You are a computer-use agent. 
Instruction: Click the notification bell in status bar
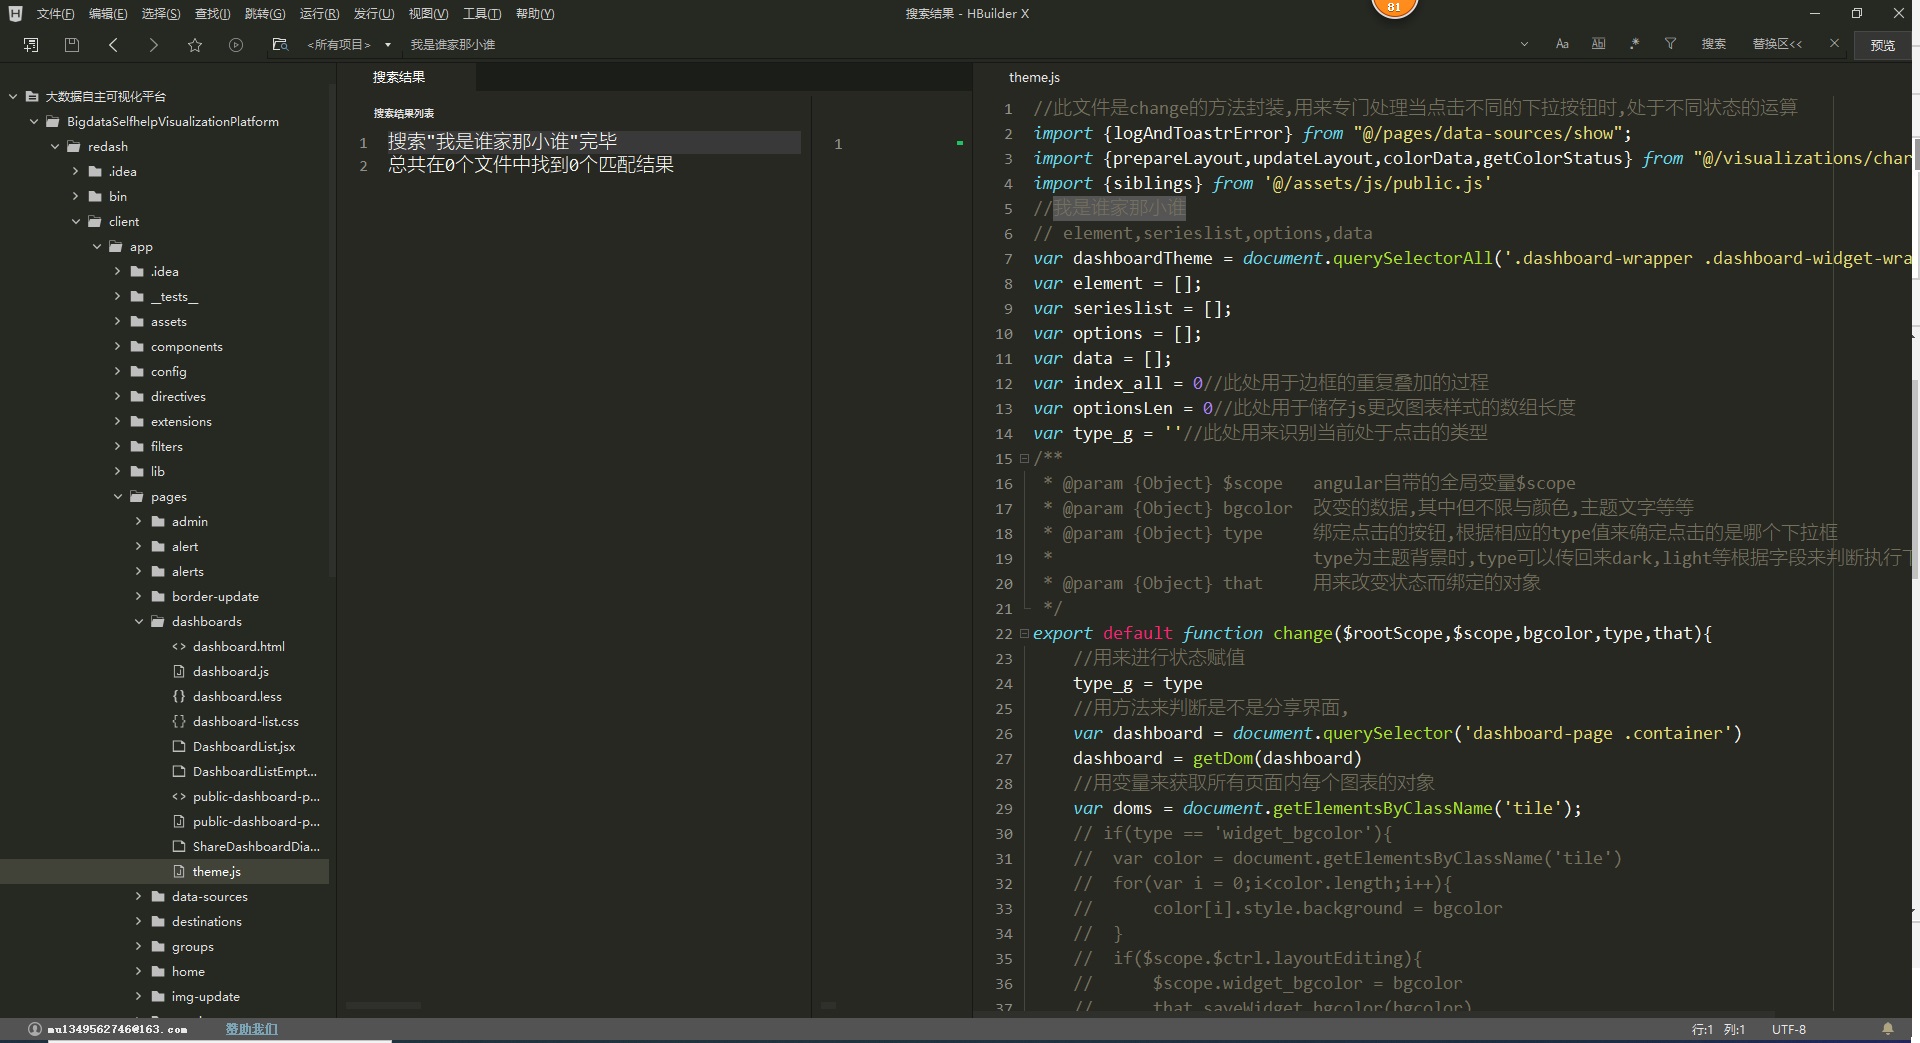click(1888, 1029)
